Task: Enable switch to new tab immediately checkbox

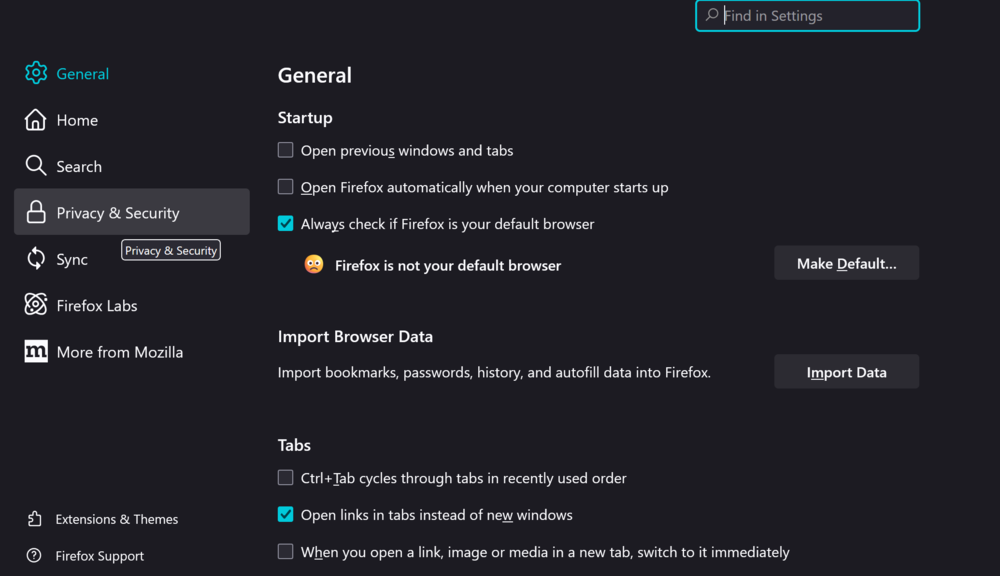Action: click(x=285, y=551)
